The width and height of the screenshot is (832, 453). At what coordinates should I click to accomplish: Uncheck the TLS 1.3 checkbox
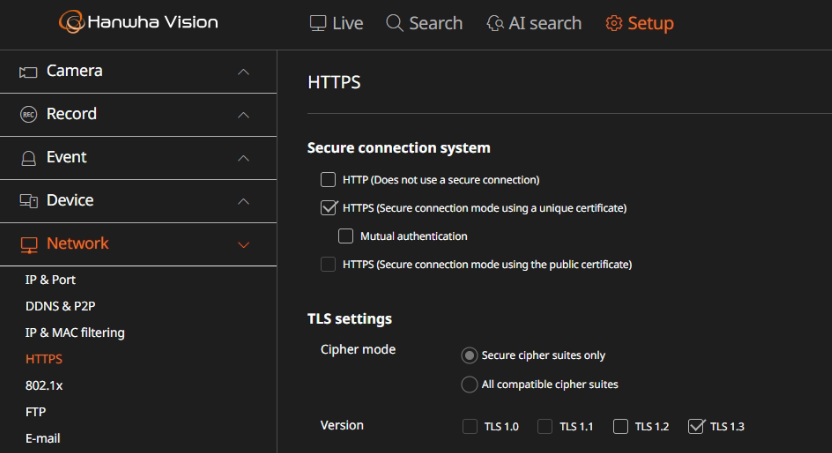point(696,426)
